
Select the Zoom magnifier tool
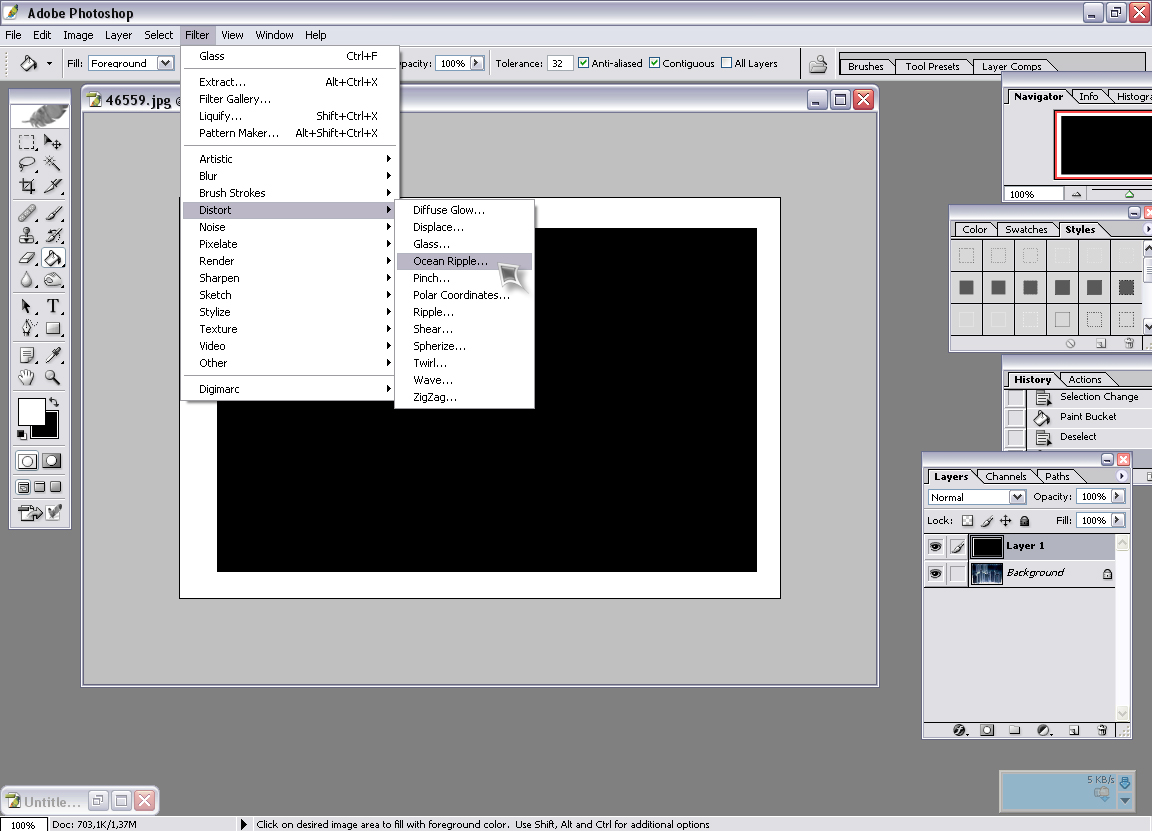tap(53, 378)
